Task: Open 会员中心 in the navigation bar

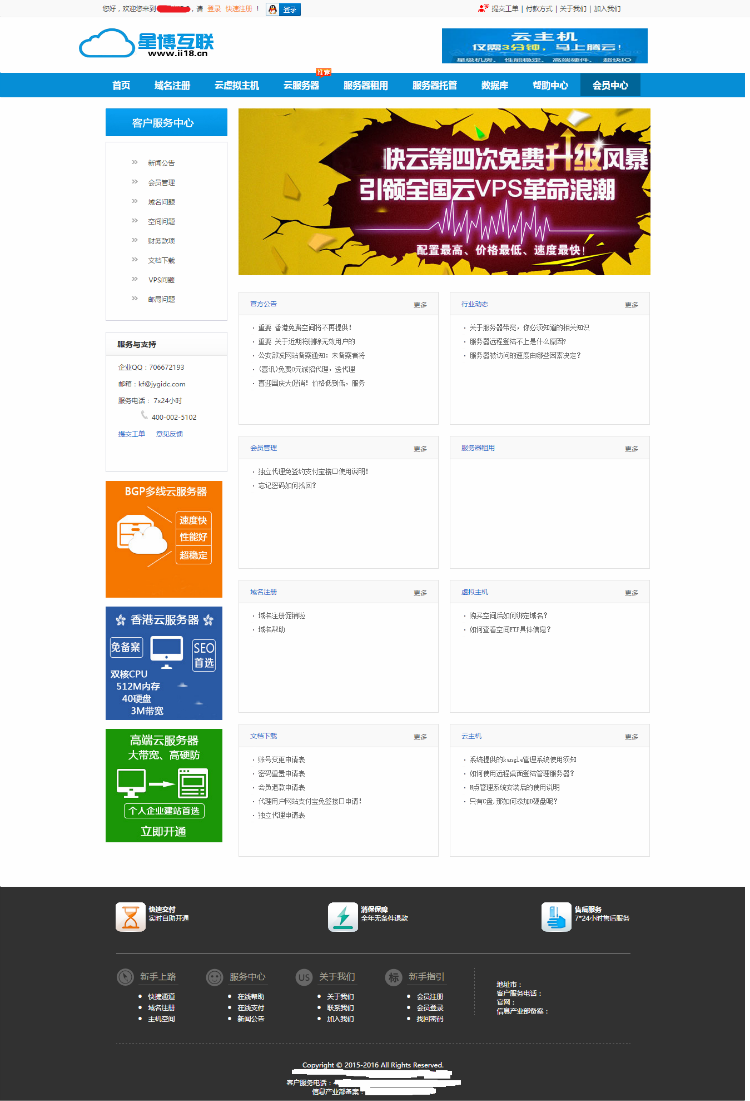Action: pos(610,85)
